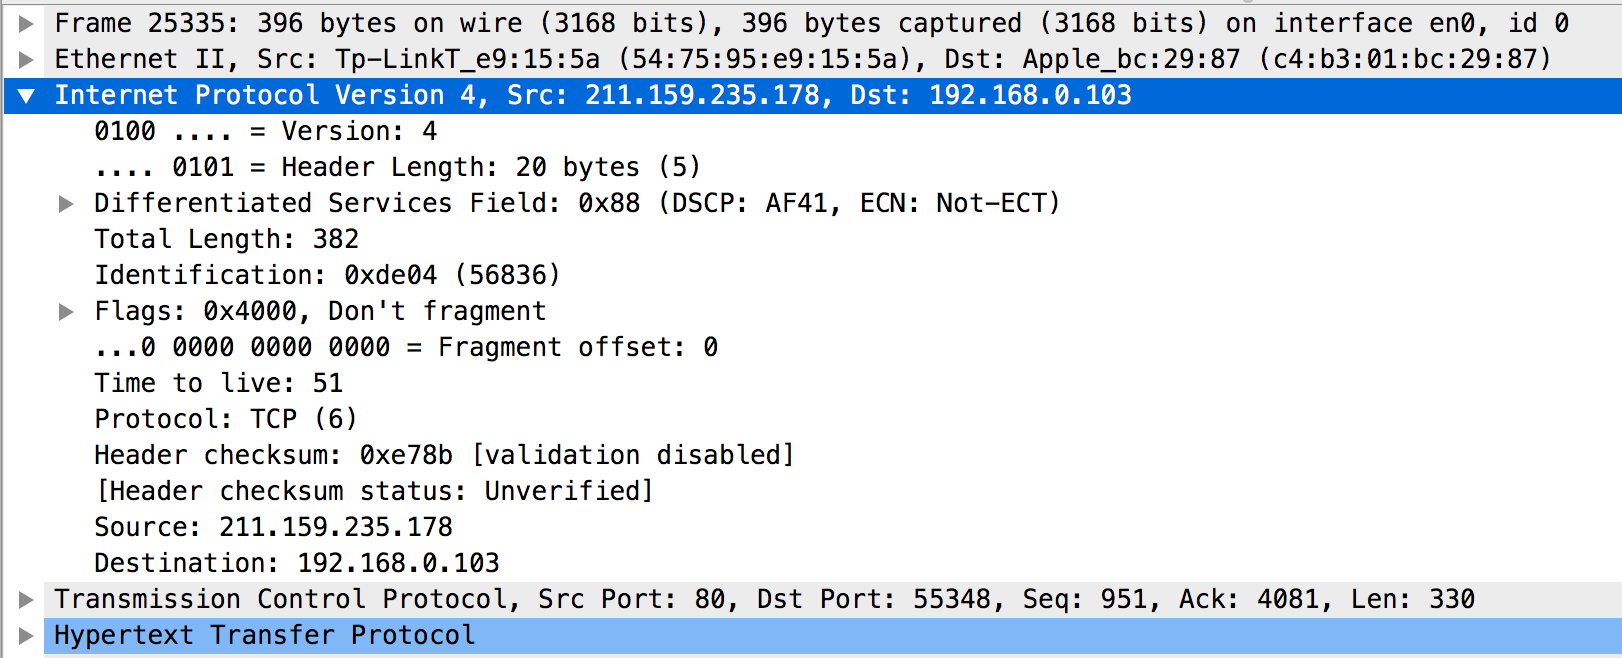Click the Header checksum 0xe78b row
This screenshot has width=1622, height=658.
[x=443, y=455]
